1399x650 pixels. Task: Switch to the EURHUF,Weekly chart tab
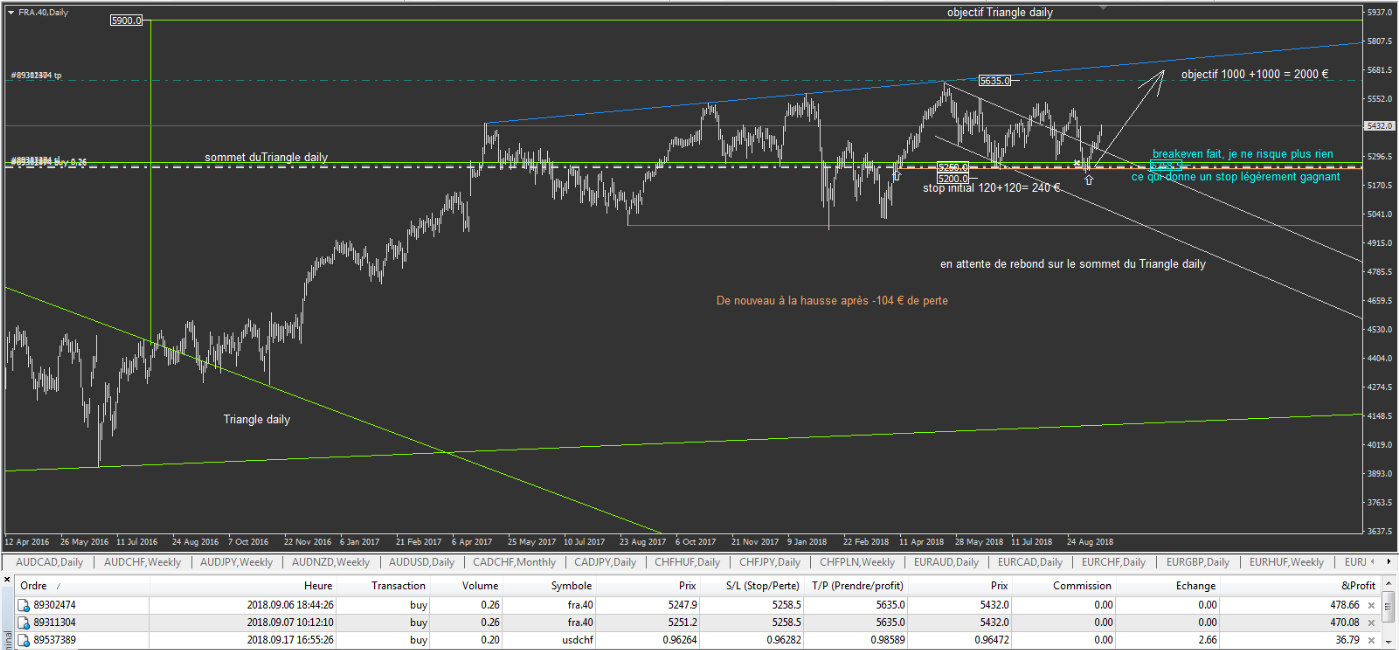tap(1286, 562)
